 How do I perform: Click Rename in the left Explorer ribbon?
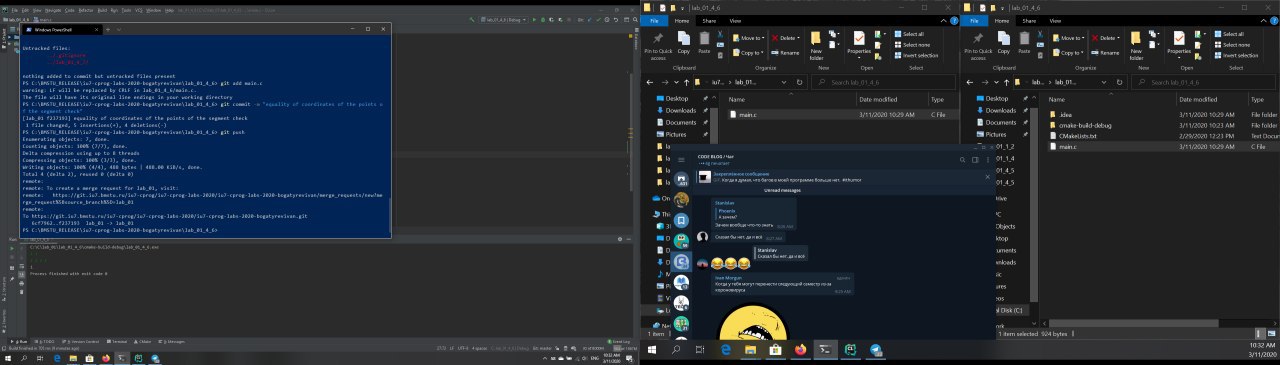785,52
